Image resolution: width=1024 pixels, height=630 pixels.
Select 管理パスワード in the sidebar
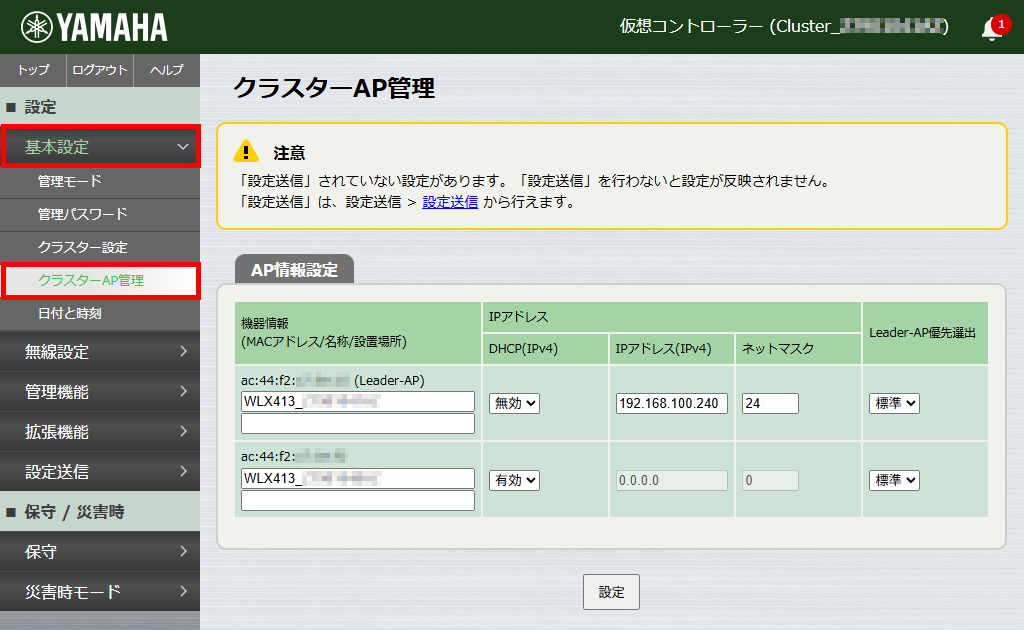(x=100, y=215)
